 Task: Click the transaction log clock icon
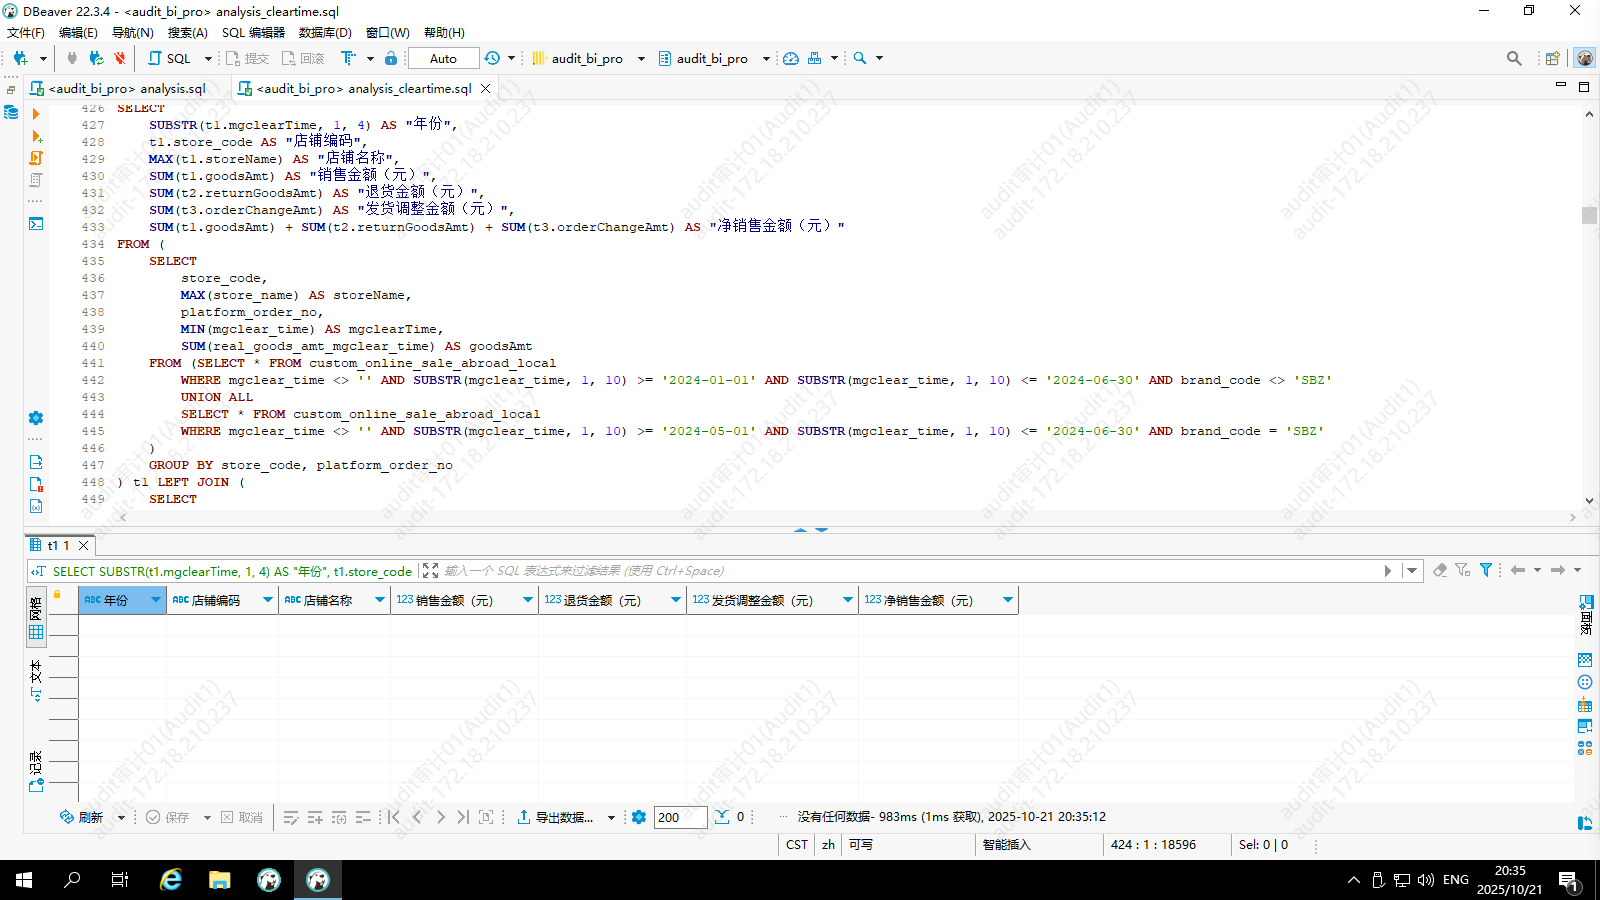click(x=492, y=58)
